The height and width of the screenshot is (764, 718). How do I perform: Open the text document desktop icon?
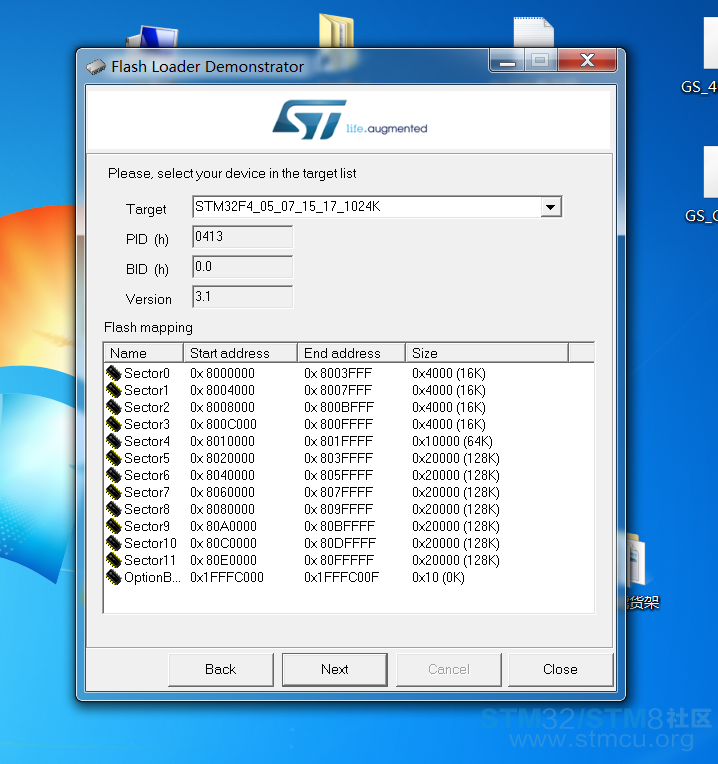coord(534,32)
